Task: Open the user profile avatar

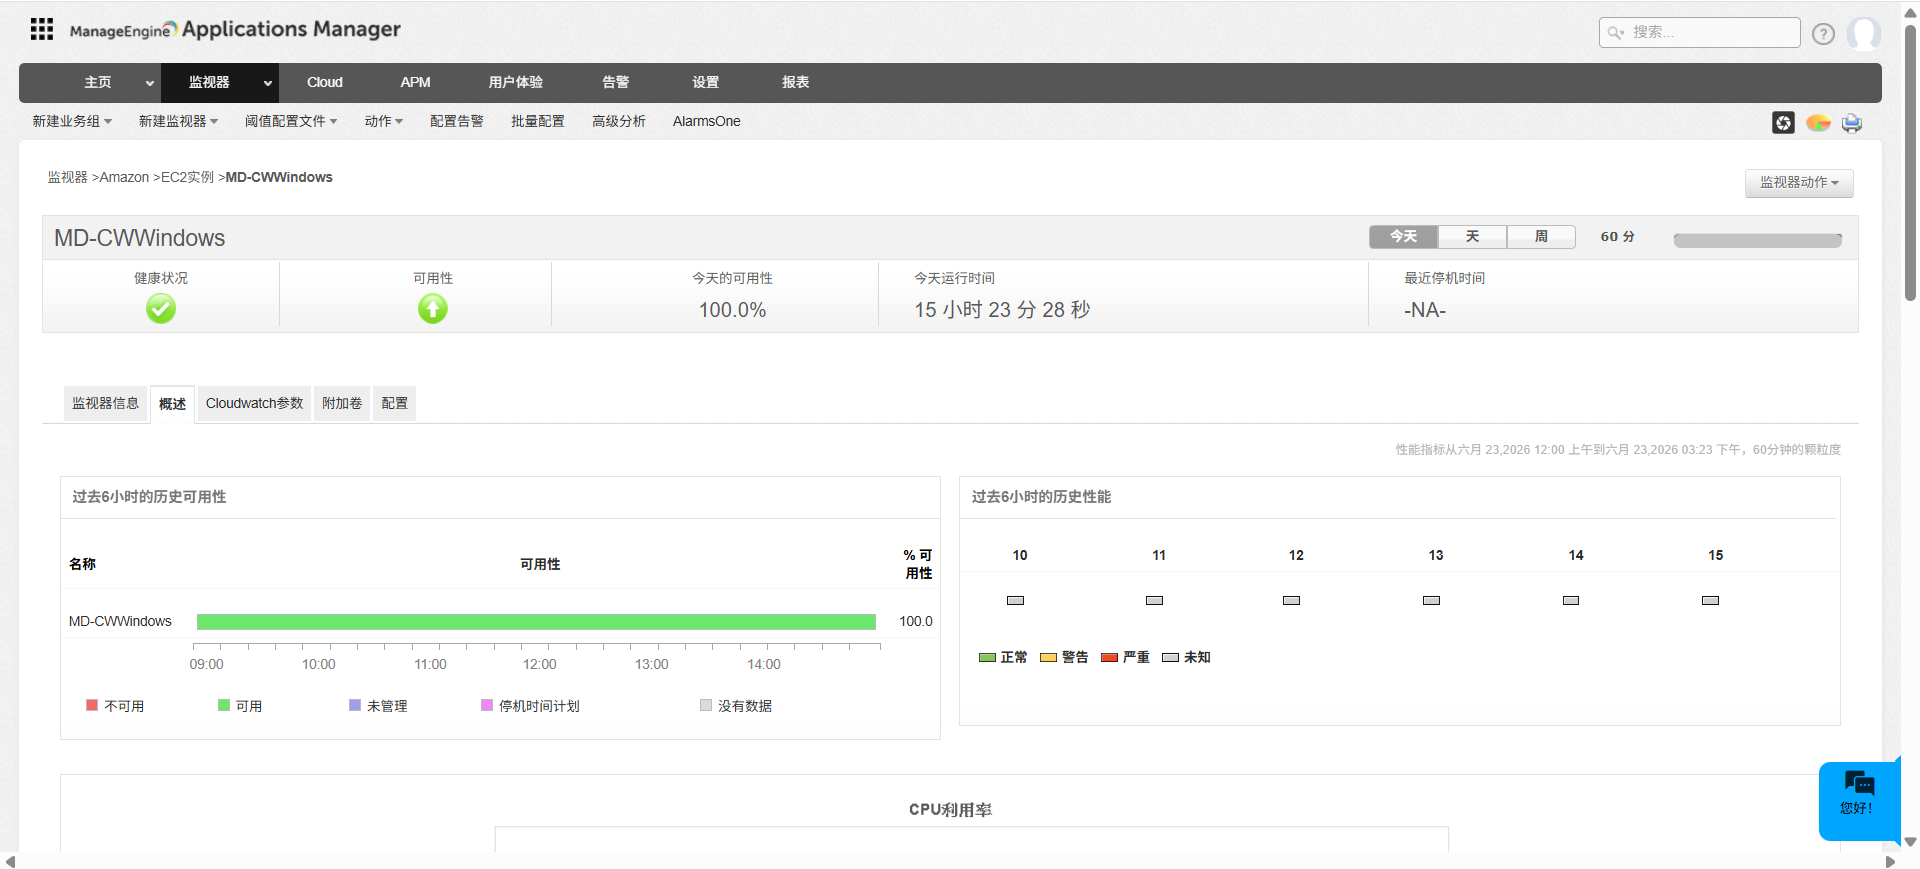Action: tap(1863, 33)
